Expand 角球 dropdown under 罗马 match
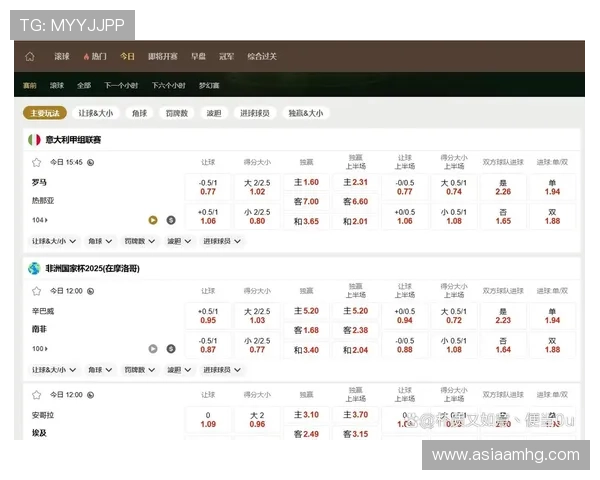Viewport: 600px width, 480px height. [x=100, y=241]
